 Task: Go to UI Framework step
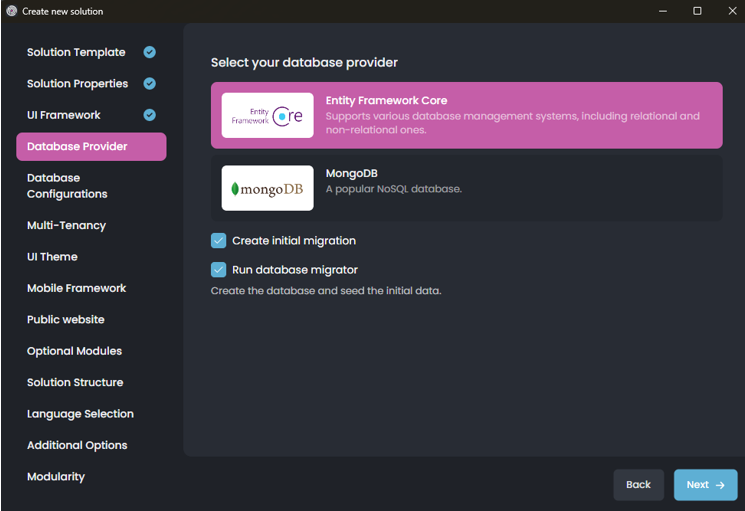pos(91,115)
